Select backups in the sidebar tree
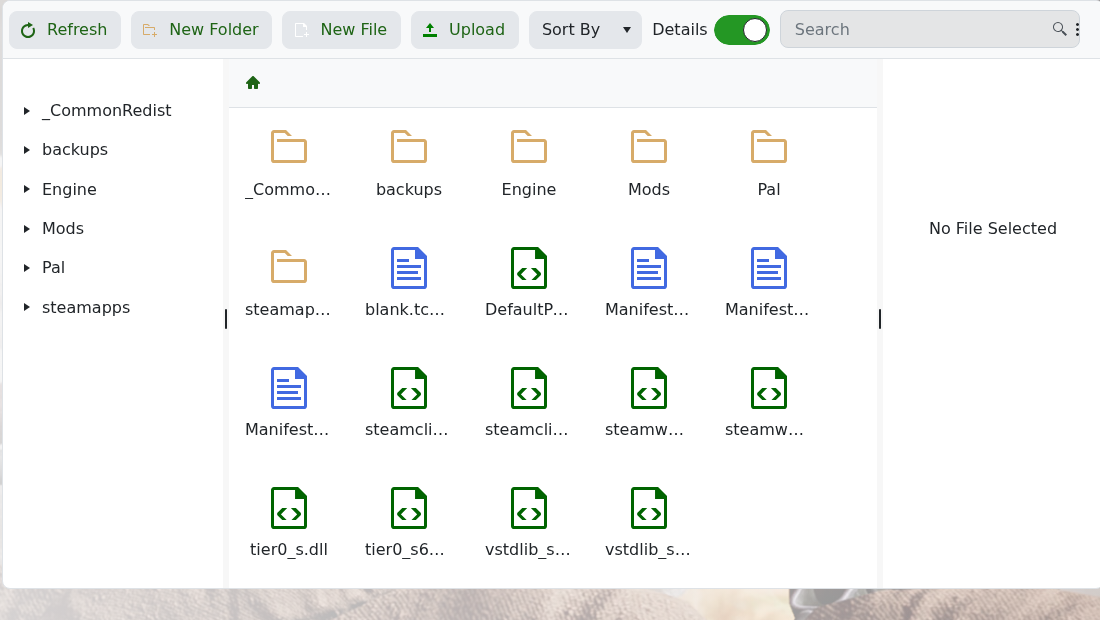1100x620 pixels. click(x=75, y=150)
